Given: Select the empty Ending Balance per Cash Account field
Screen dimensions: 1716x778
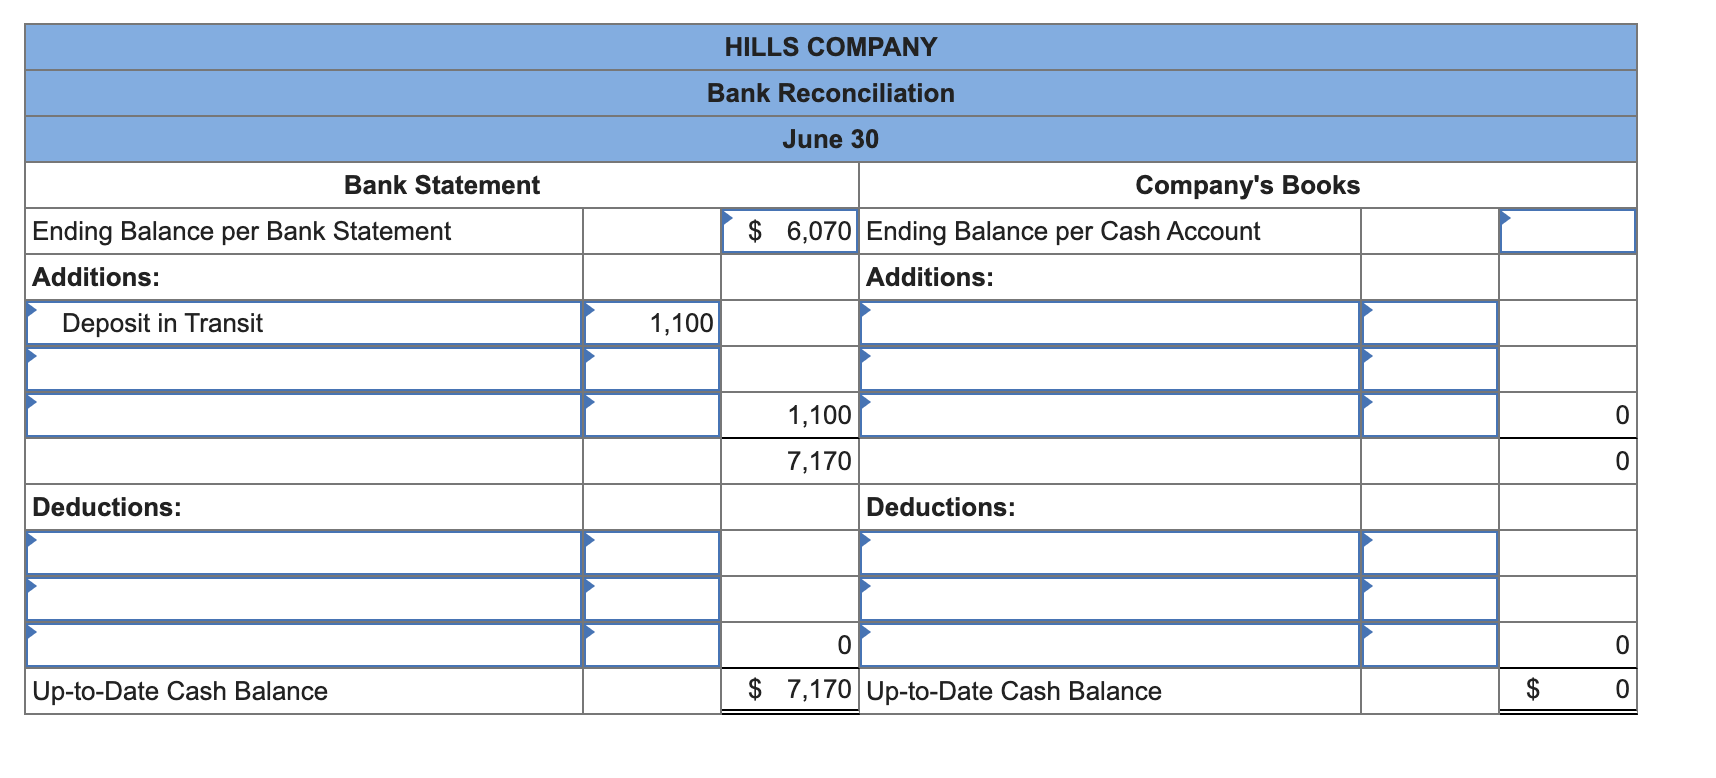Looking at the screenshot, I should tap(1567, 231).
